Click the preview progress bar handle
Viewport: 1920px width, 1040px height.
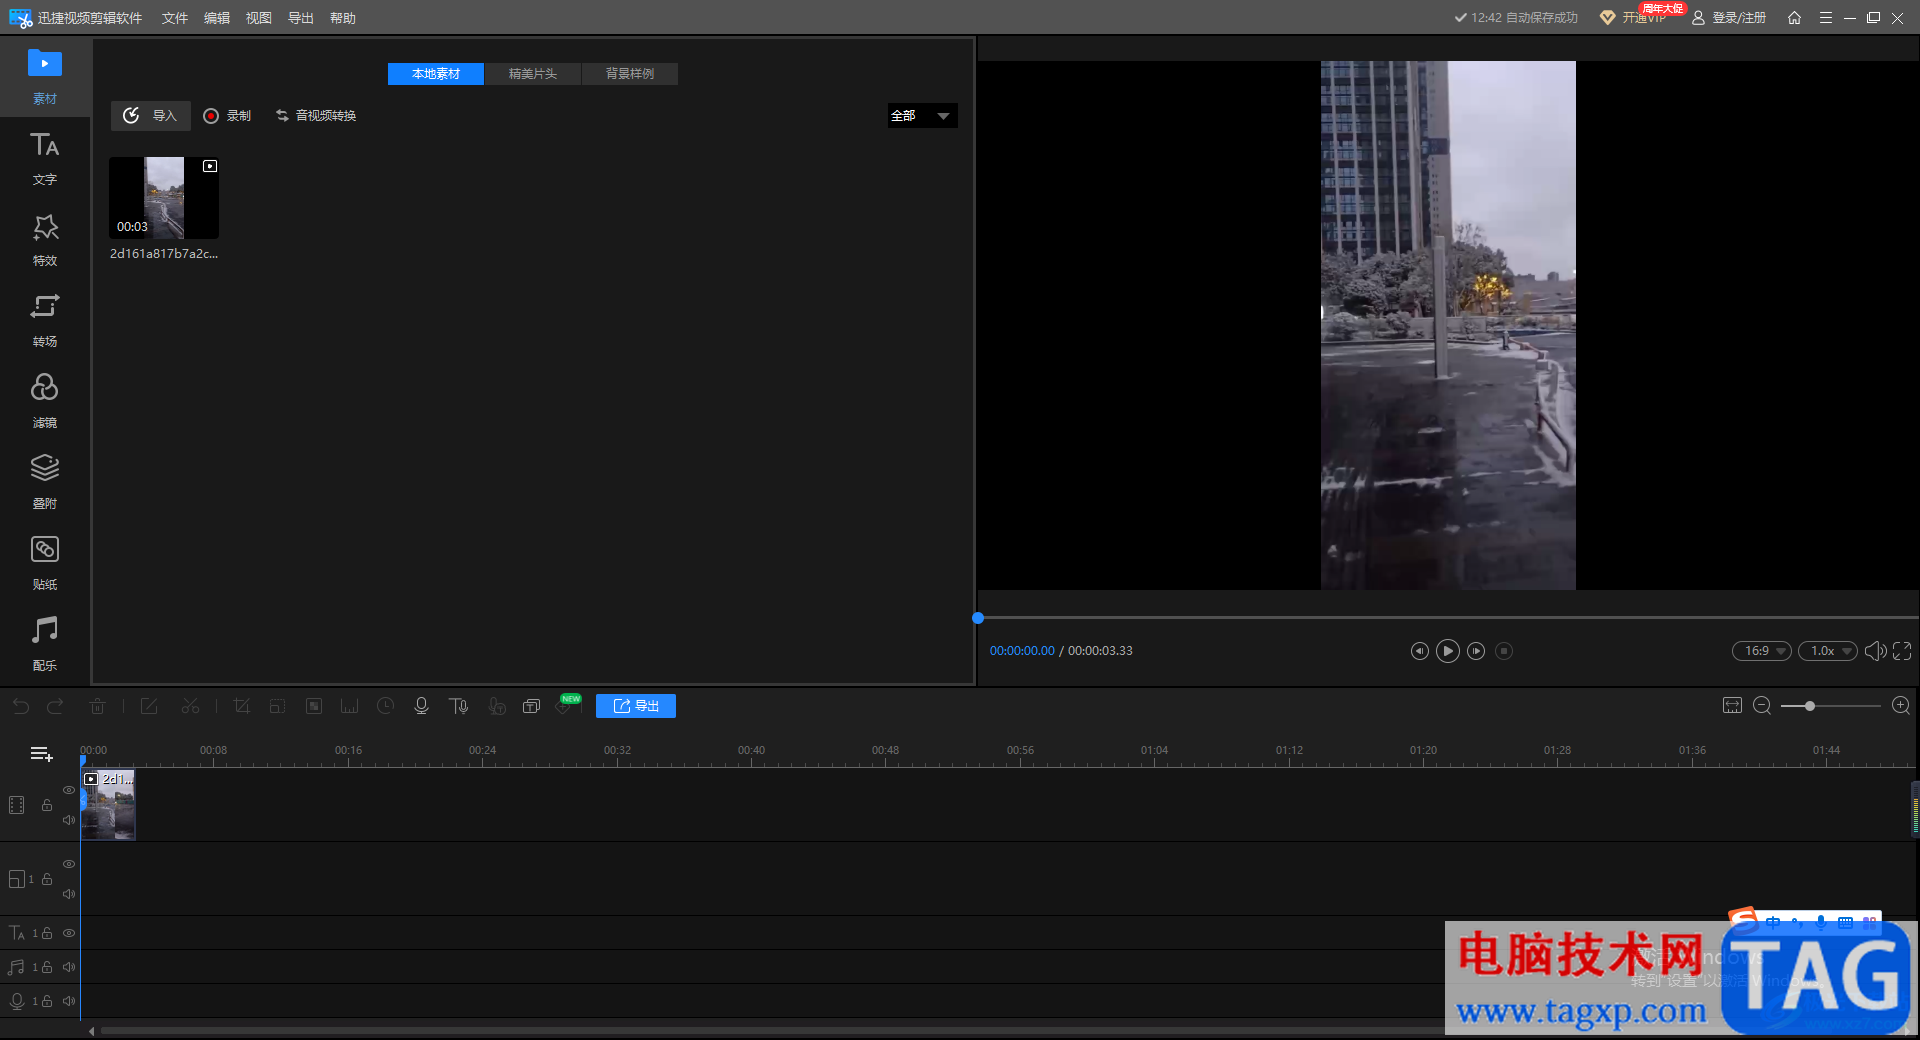pos(978,618)
